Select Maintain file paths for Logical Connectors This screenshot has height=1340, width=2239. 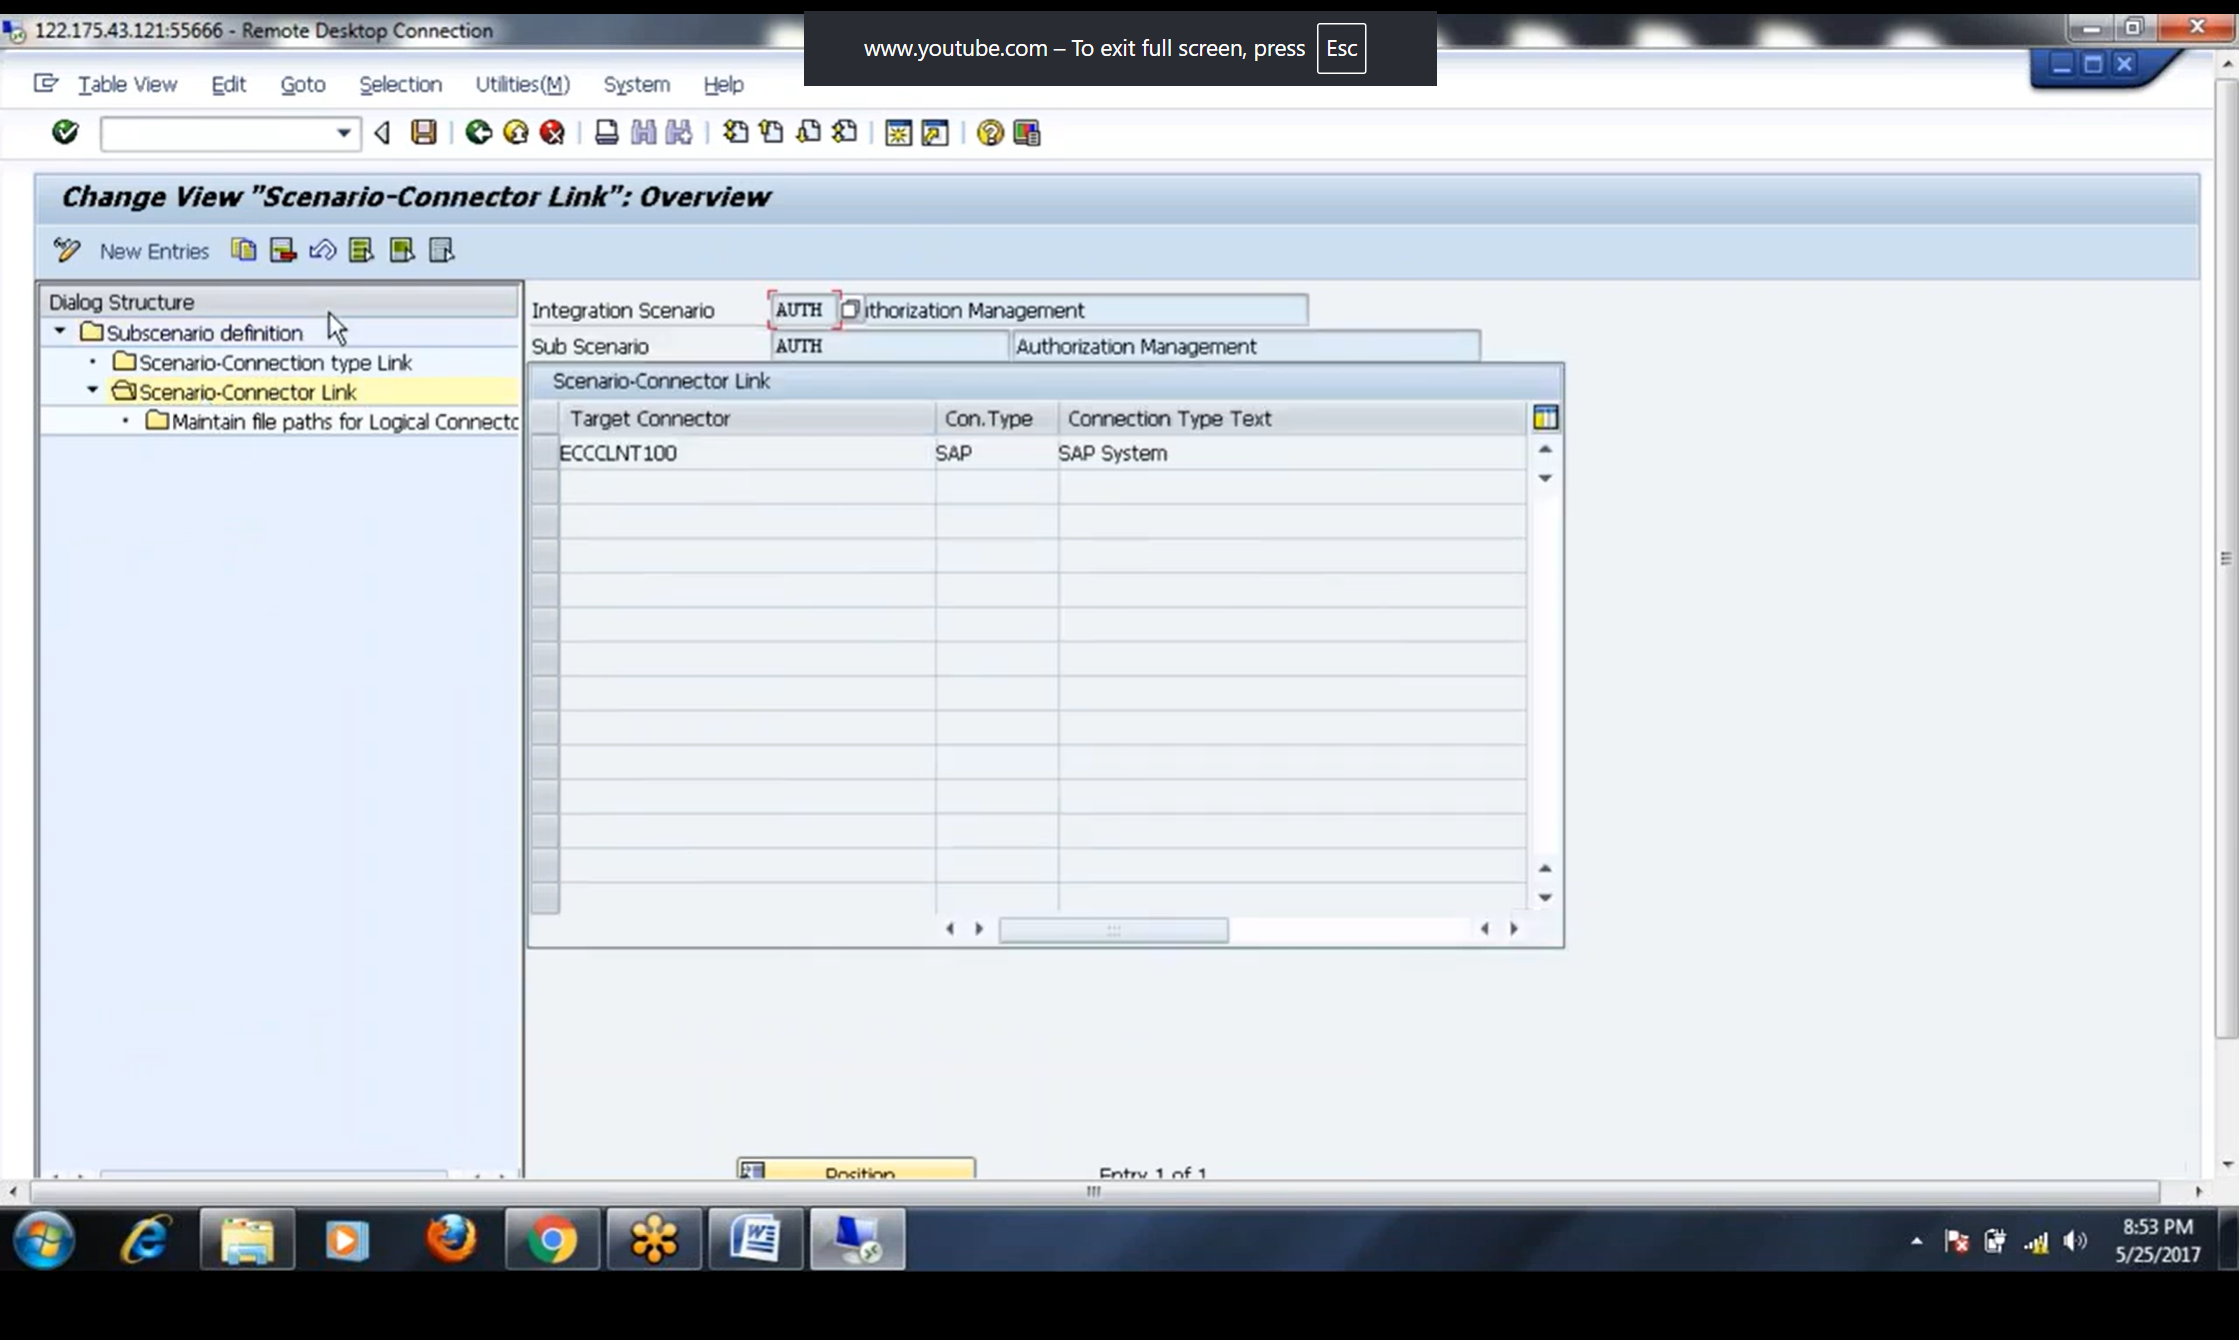pyautogui.click(x=345, y=421)
